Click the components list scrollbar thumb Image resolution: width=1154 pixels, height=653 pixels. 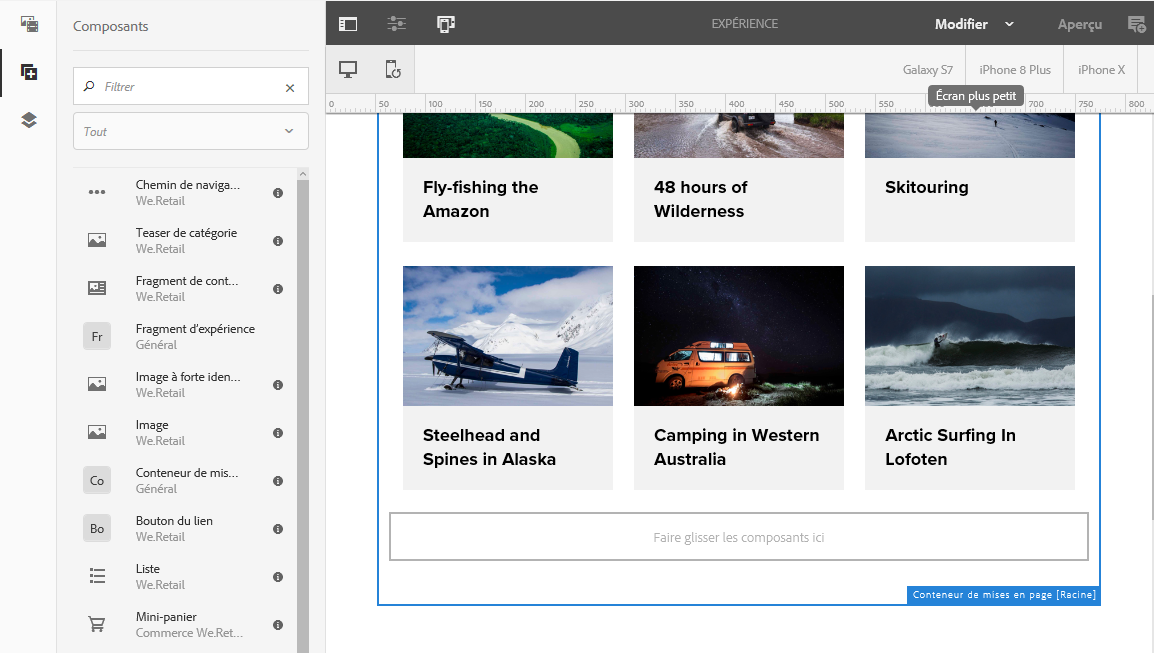303,416
